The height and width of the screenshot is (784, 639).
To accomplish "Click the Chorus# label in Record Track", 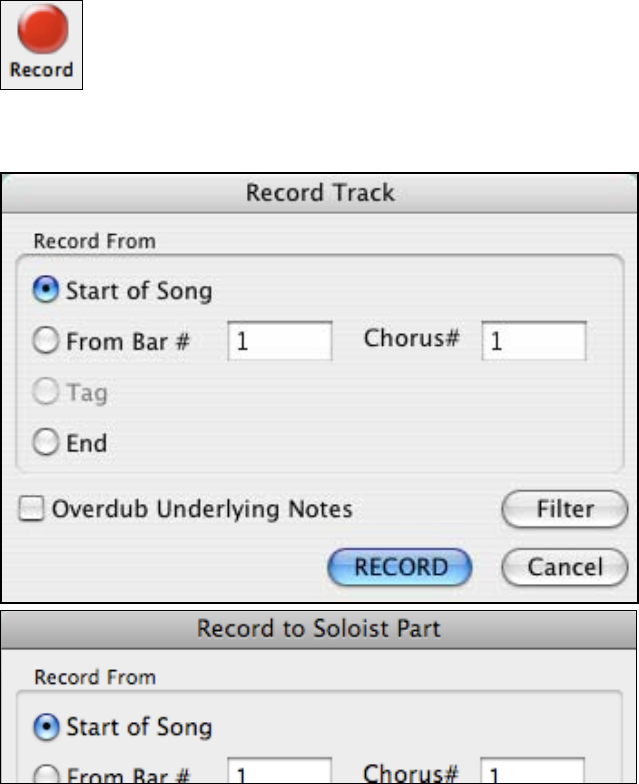I will (411, 338).
